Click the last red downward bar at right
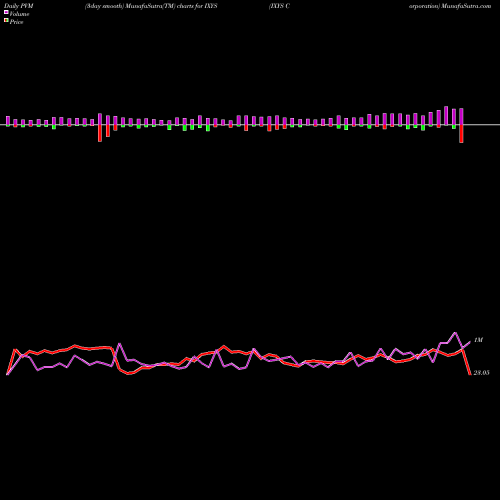The width and height of the screenshot is (500, 500). 461,134
